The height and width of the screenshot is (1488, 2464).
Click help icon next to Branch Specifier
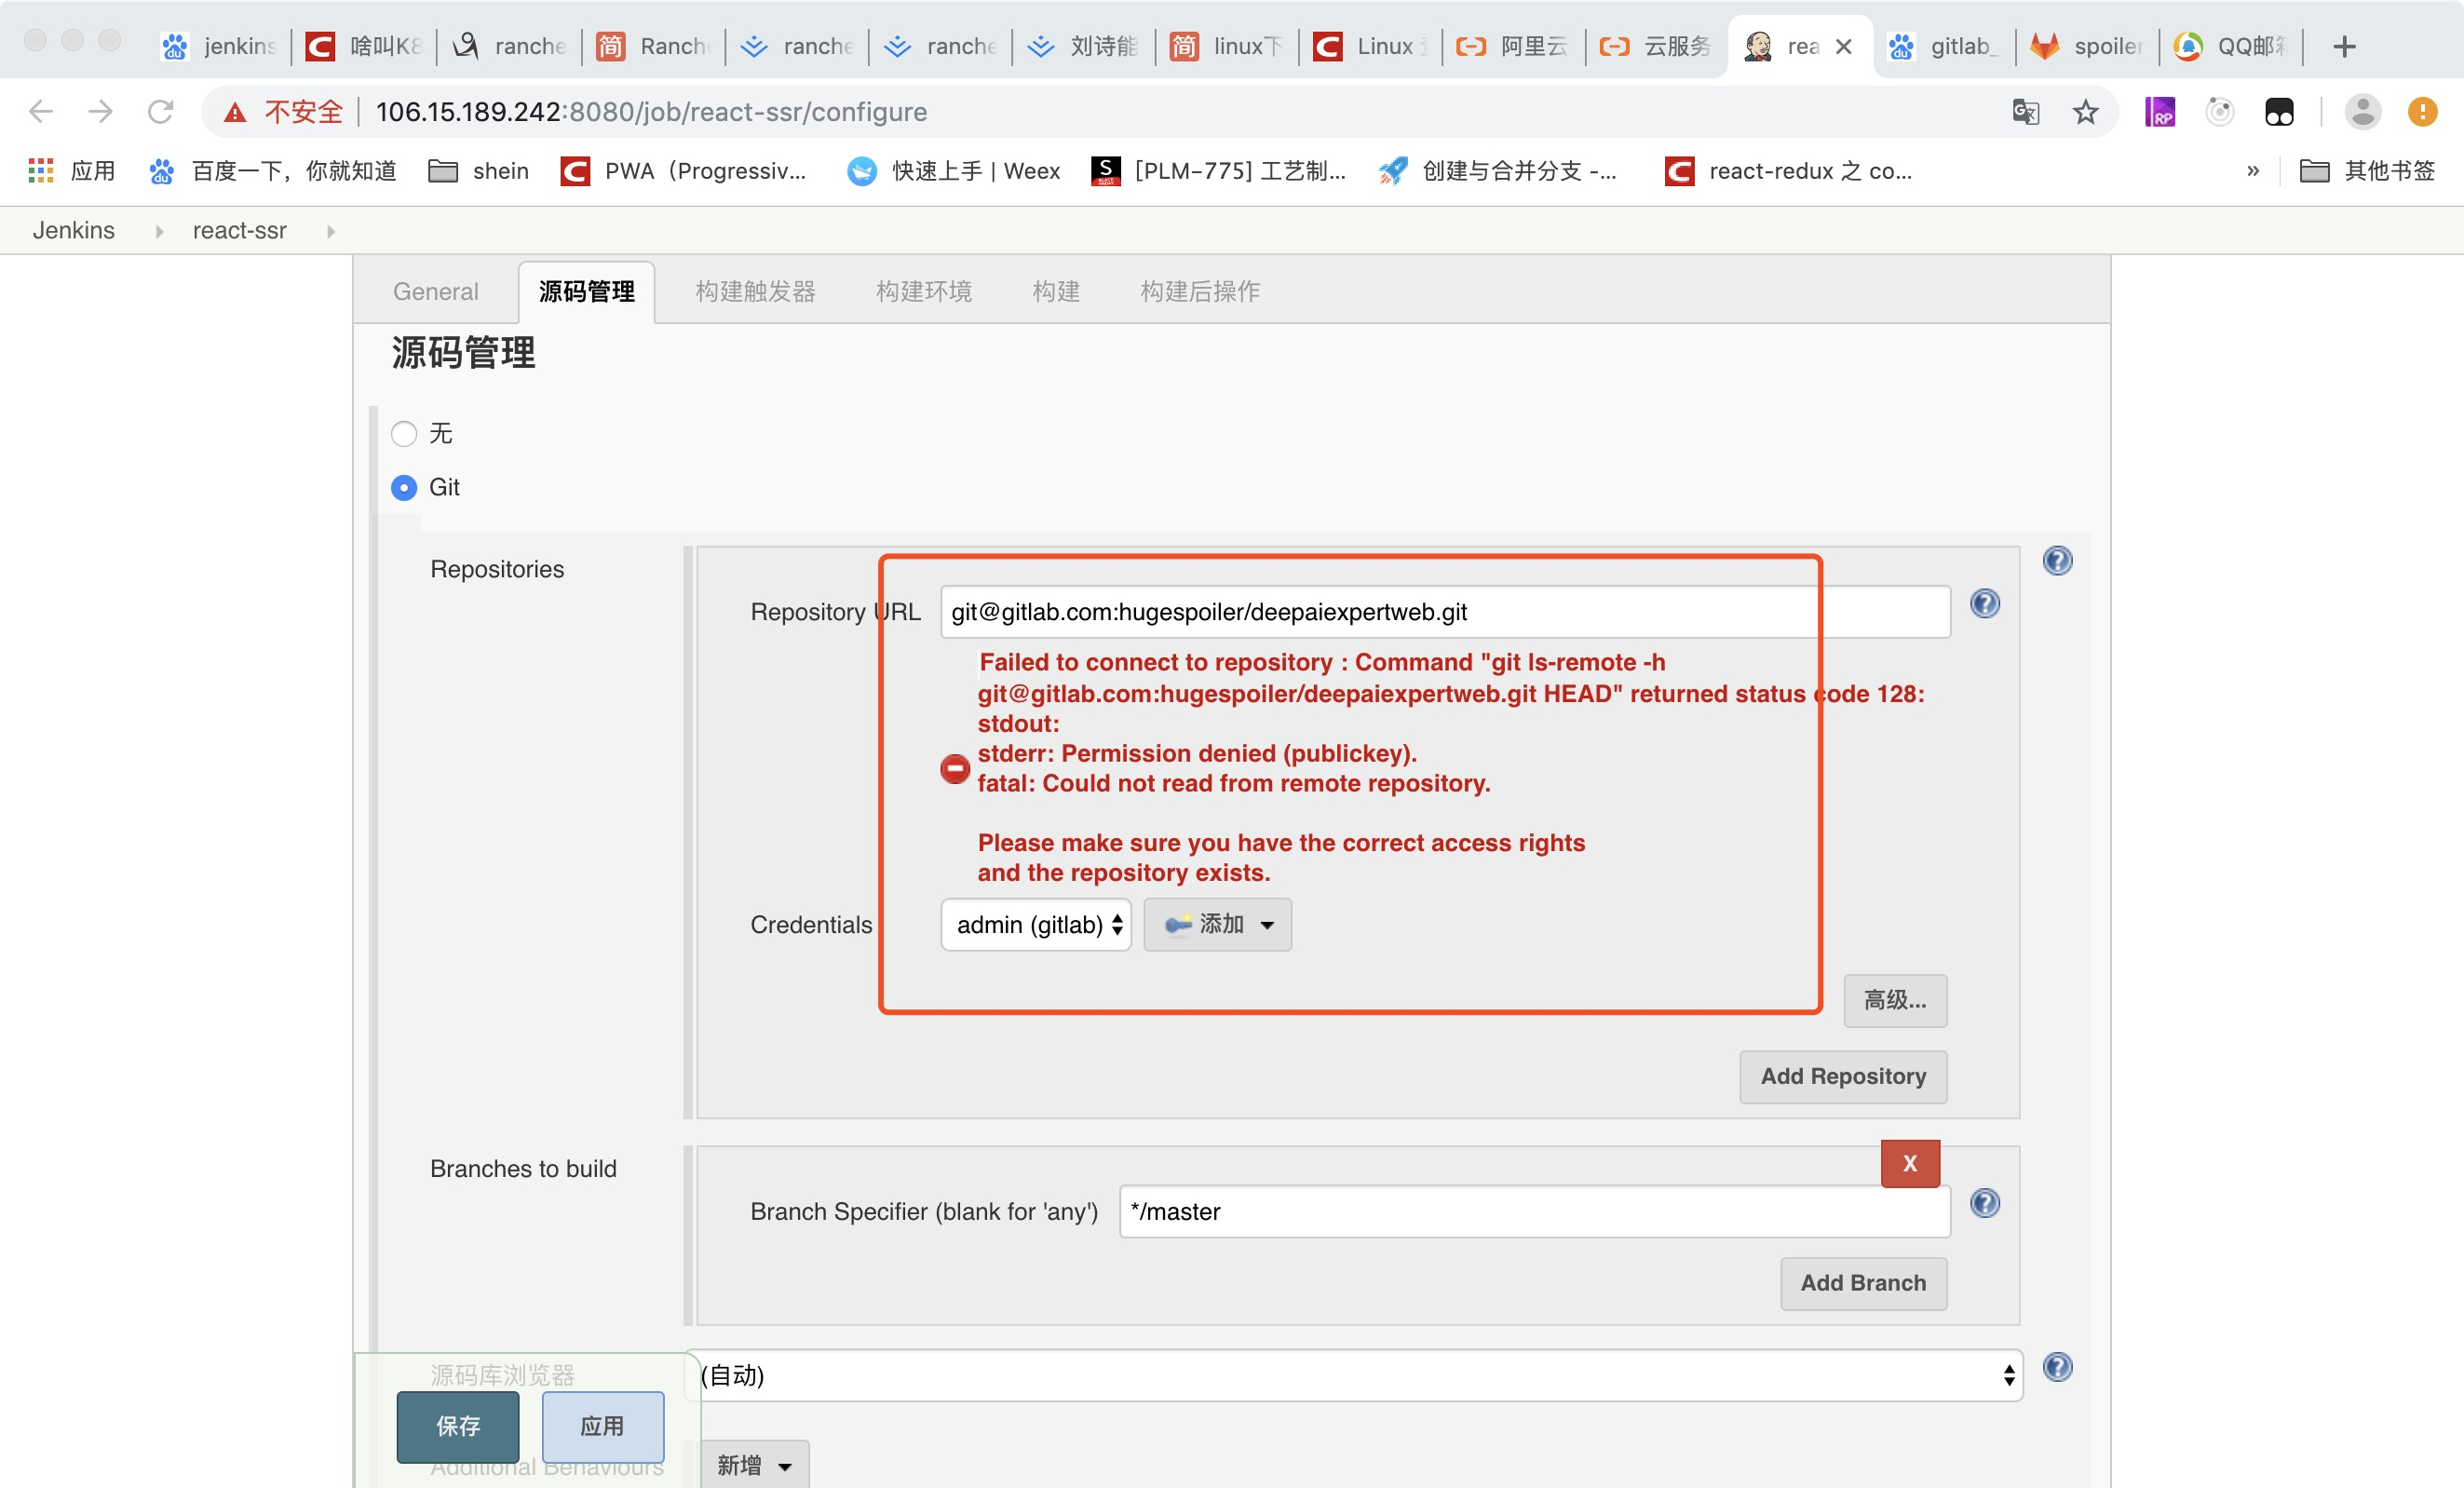pyautogui.click(x=1984, y=1203)
